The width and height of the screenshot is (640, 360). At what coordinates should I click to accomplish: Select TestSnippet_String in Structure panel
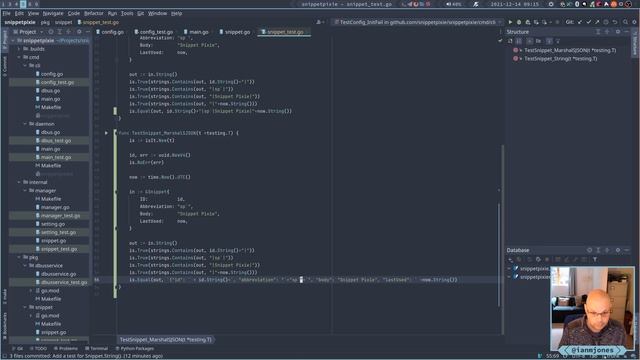pyautogui.click(x=560, y=59)
